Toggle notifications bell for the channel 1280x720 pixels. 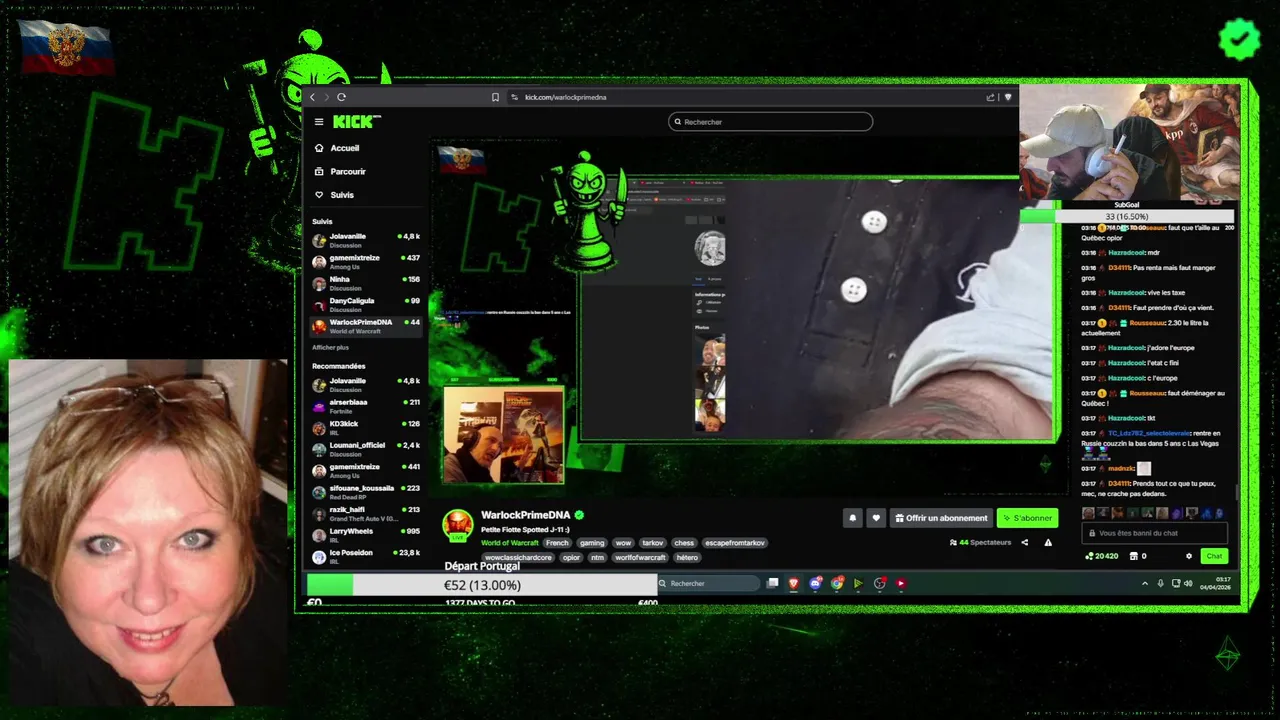tap(852, 518)
